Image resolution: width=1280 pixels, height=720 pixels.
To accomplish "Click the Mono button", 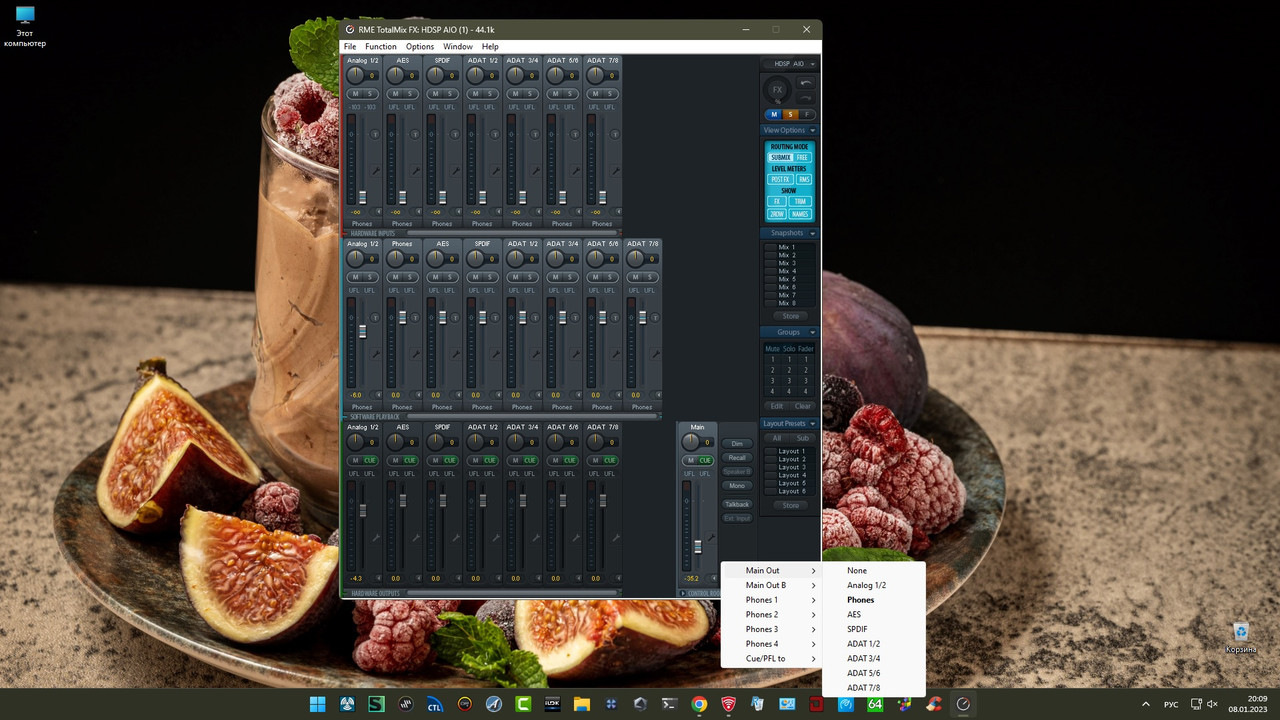I will pyautogui.click(x=737, y=485).
